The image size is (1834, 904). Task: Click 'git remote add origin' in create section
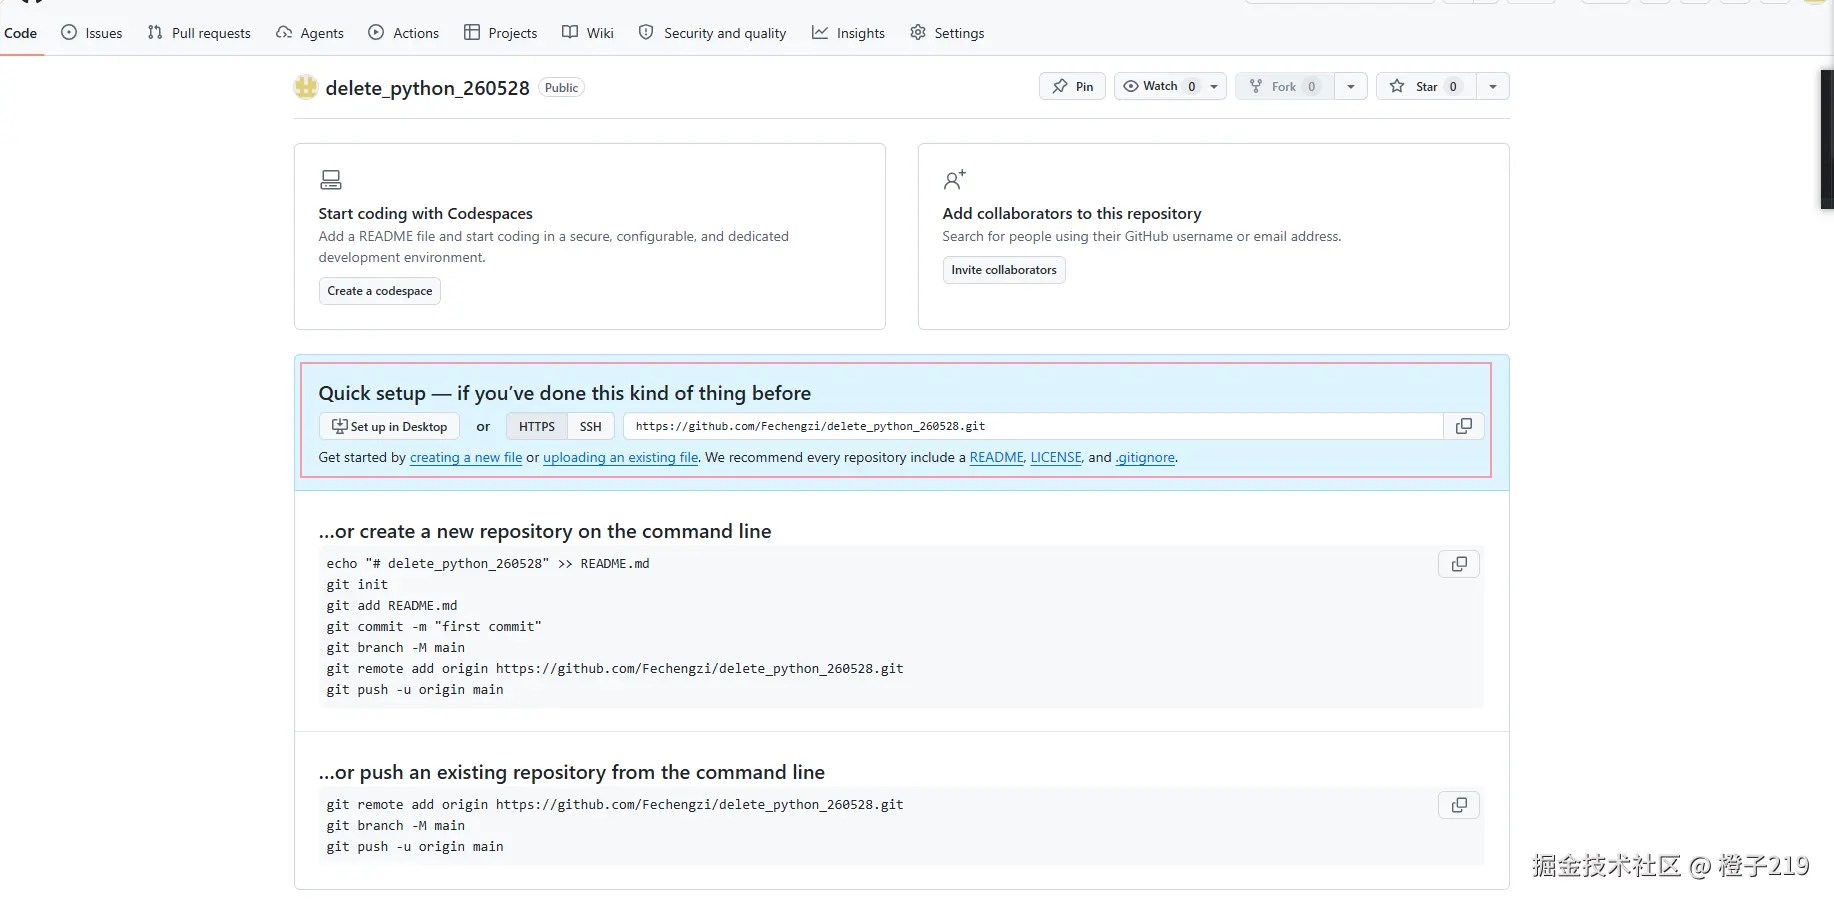pyautogui.click(x=615, y=669)
